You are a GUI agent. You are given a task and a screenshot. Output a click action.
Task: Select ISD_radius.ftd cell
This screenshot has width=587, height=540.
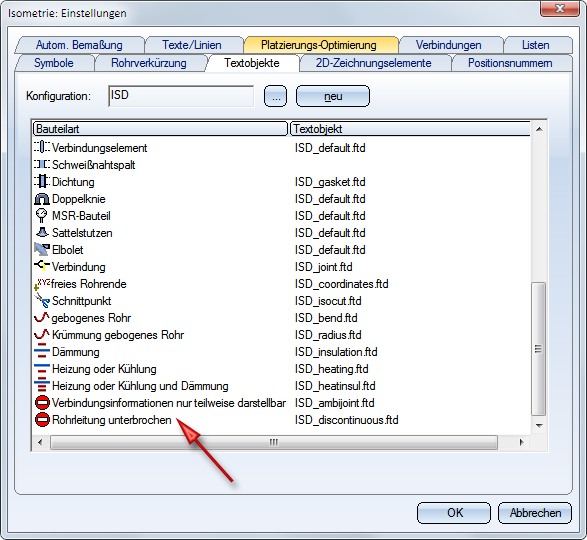pyautogui.click(x=328, y=335)
